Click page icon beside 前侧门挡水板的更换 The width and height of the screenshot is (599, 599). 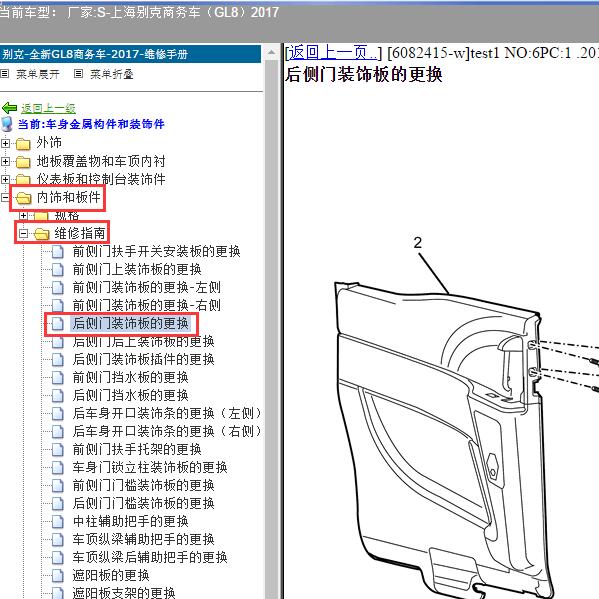point(58,378)
